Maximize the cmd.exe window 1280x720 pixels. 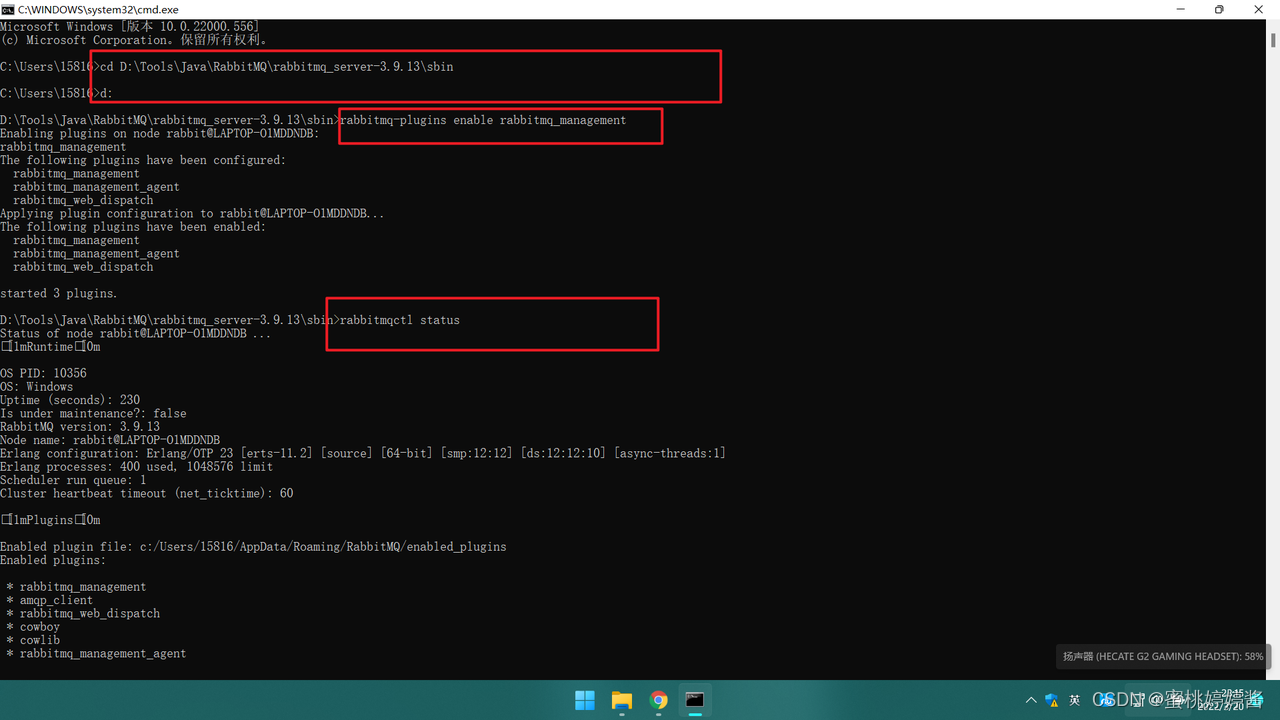pos(1219,9)
